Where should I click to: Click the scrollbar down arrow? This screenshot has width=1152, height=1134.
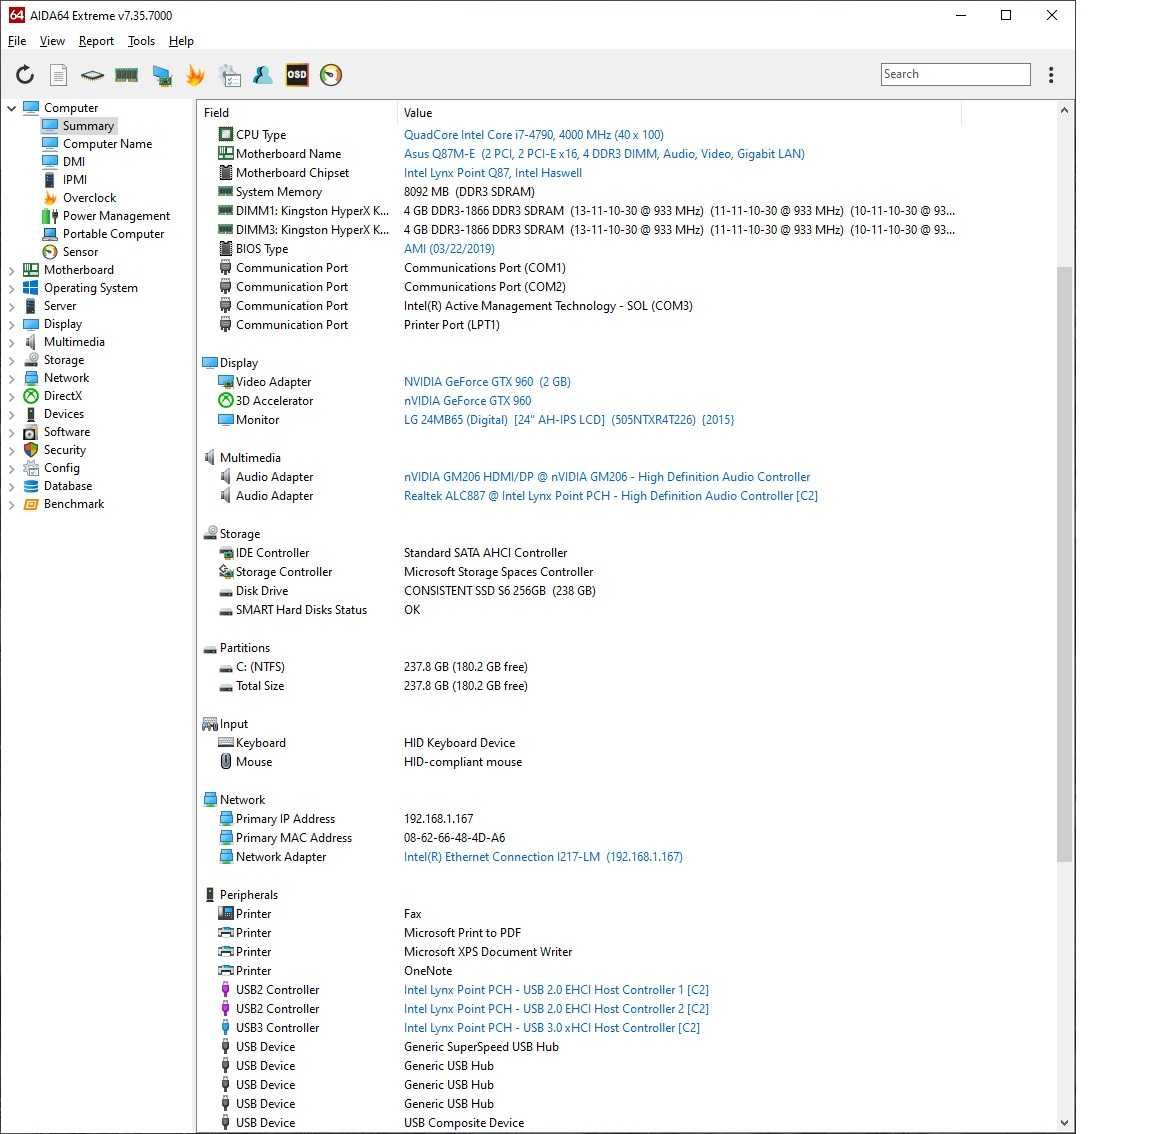pyautogui.click(x=1064, y=1122)
